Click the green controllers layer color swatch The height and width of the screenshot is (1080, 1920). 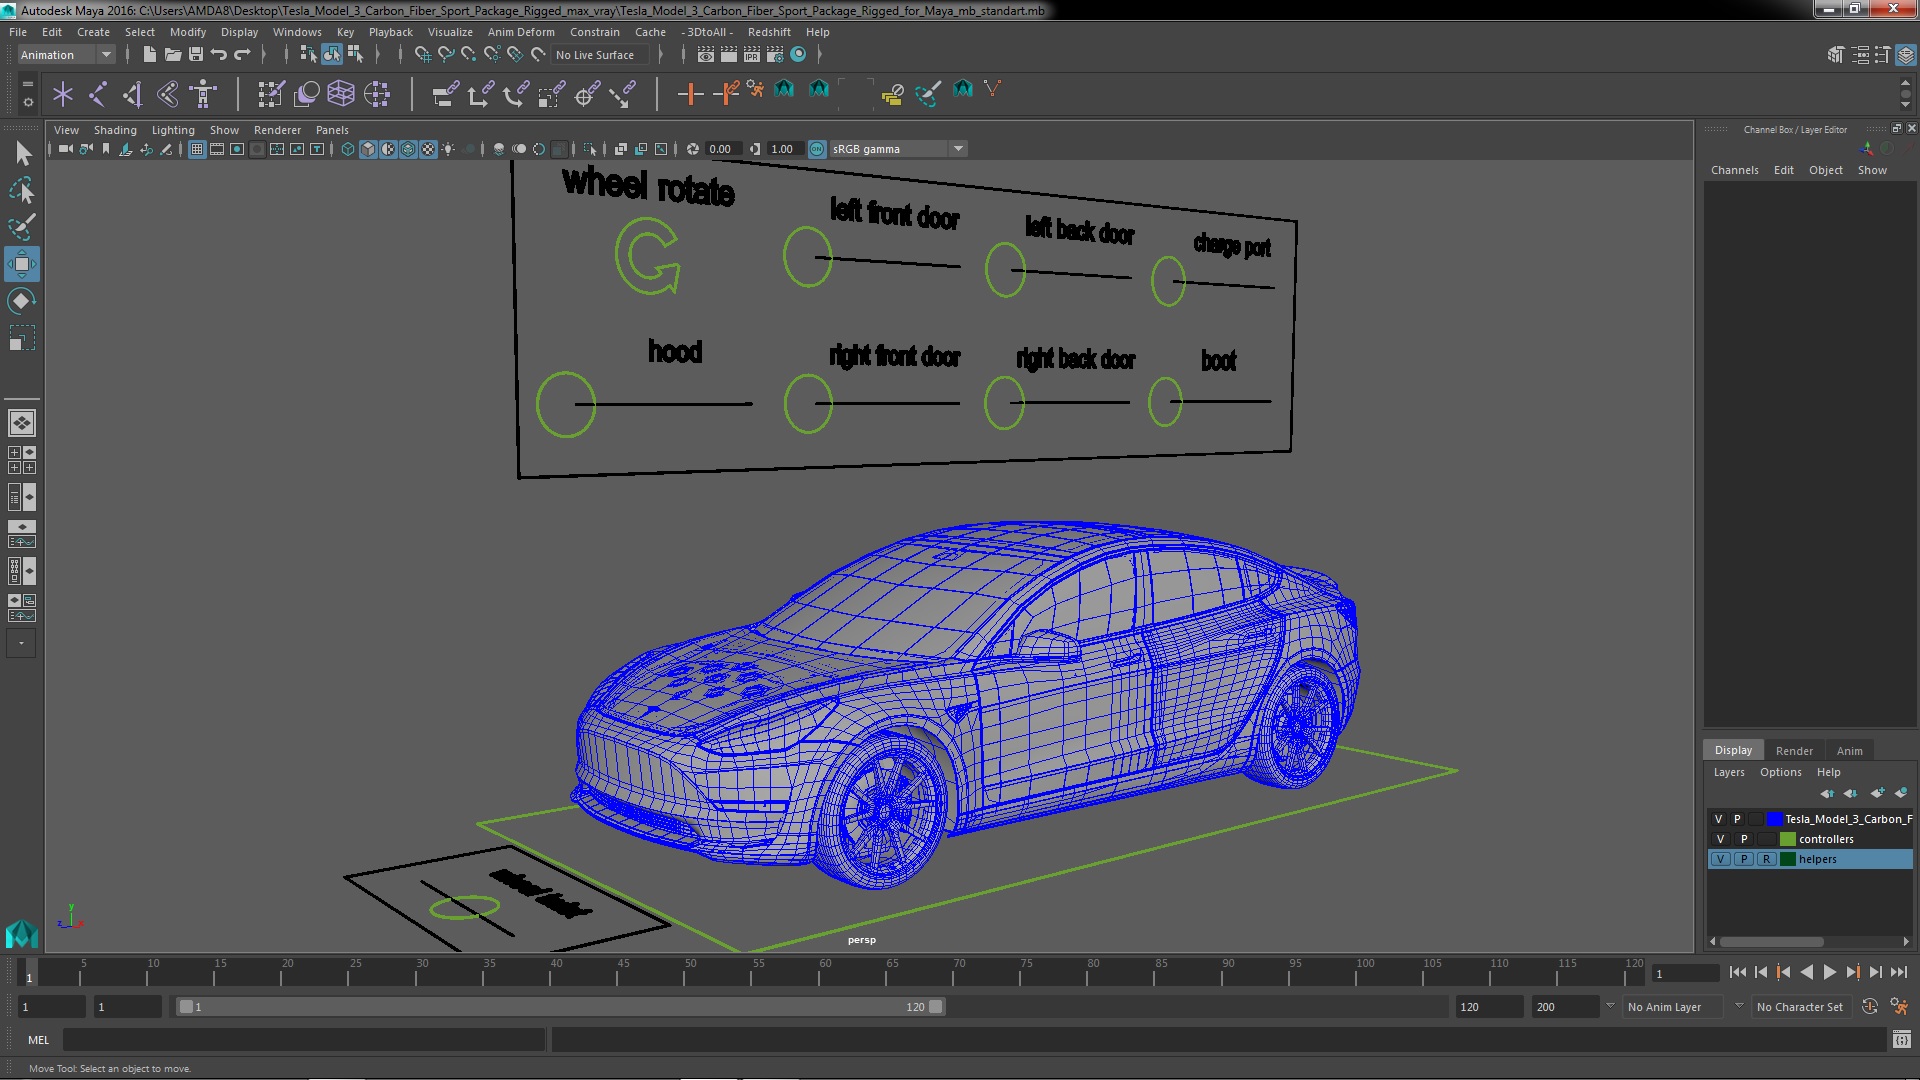tap(1787, 839)
